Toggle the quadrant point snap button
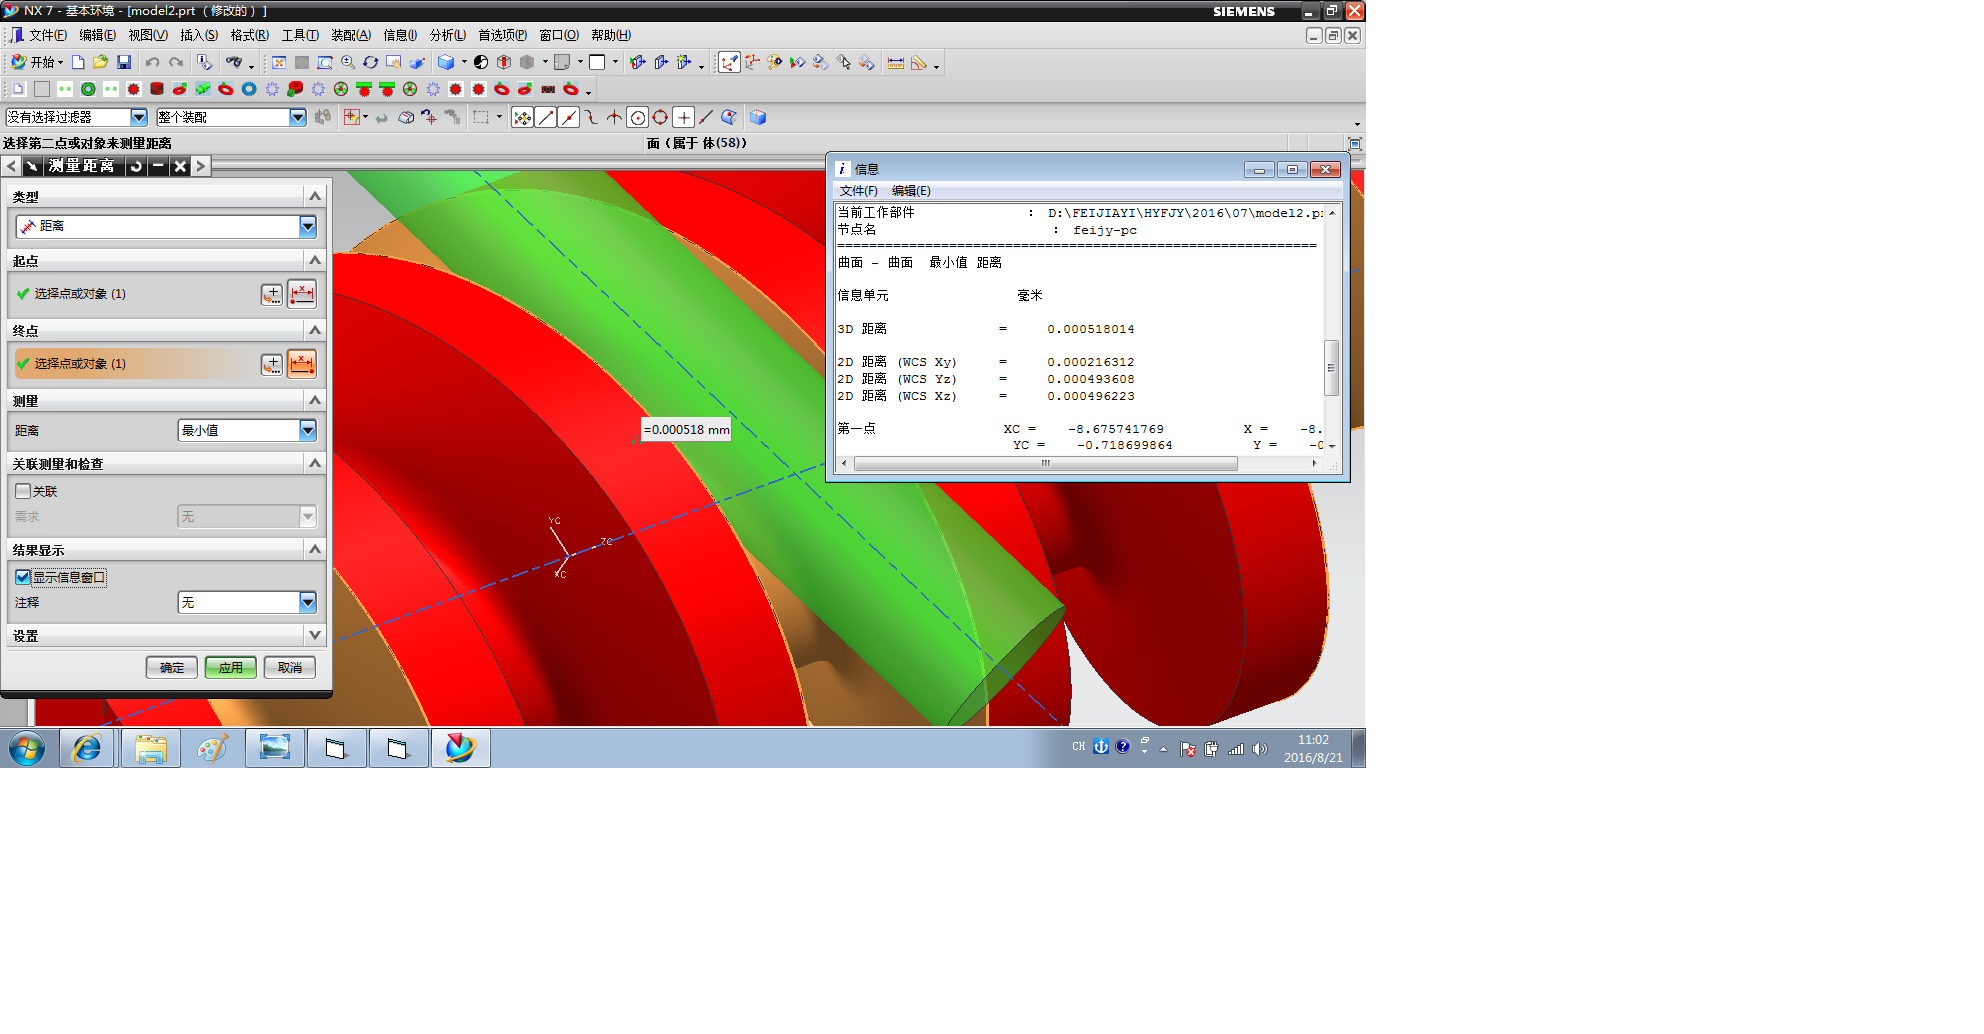 pyautogui.click(x=660, y=117)
